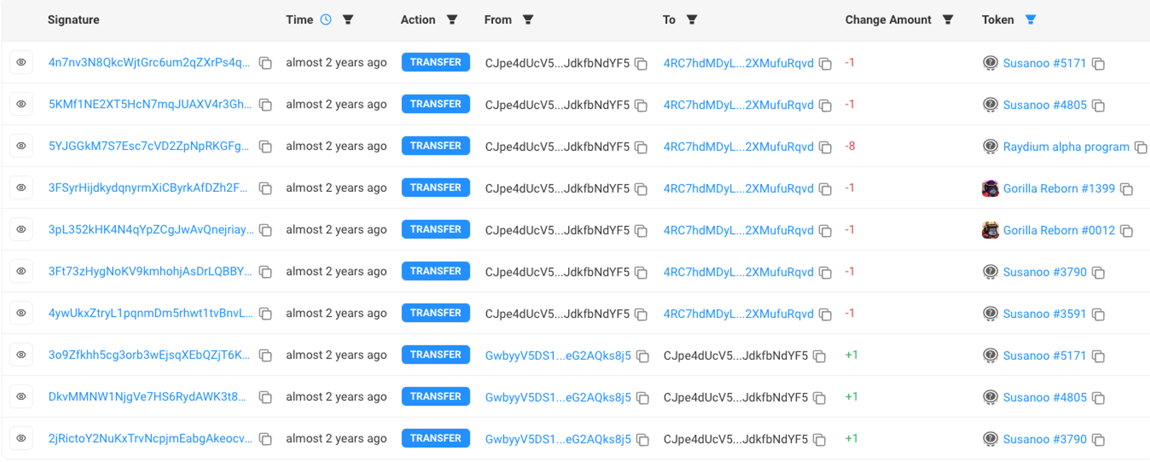This screenshot has height=462, width=1150.
Task: Copy signature DkvMMNW1NjgVe7HS6RydAWK3t8
Action: [x=265, y=398]
